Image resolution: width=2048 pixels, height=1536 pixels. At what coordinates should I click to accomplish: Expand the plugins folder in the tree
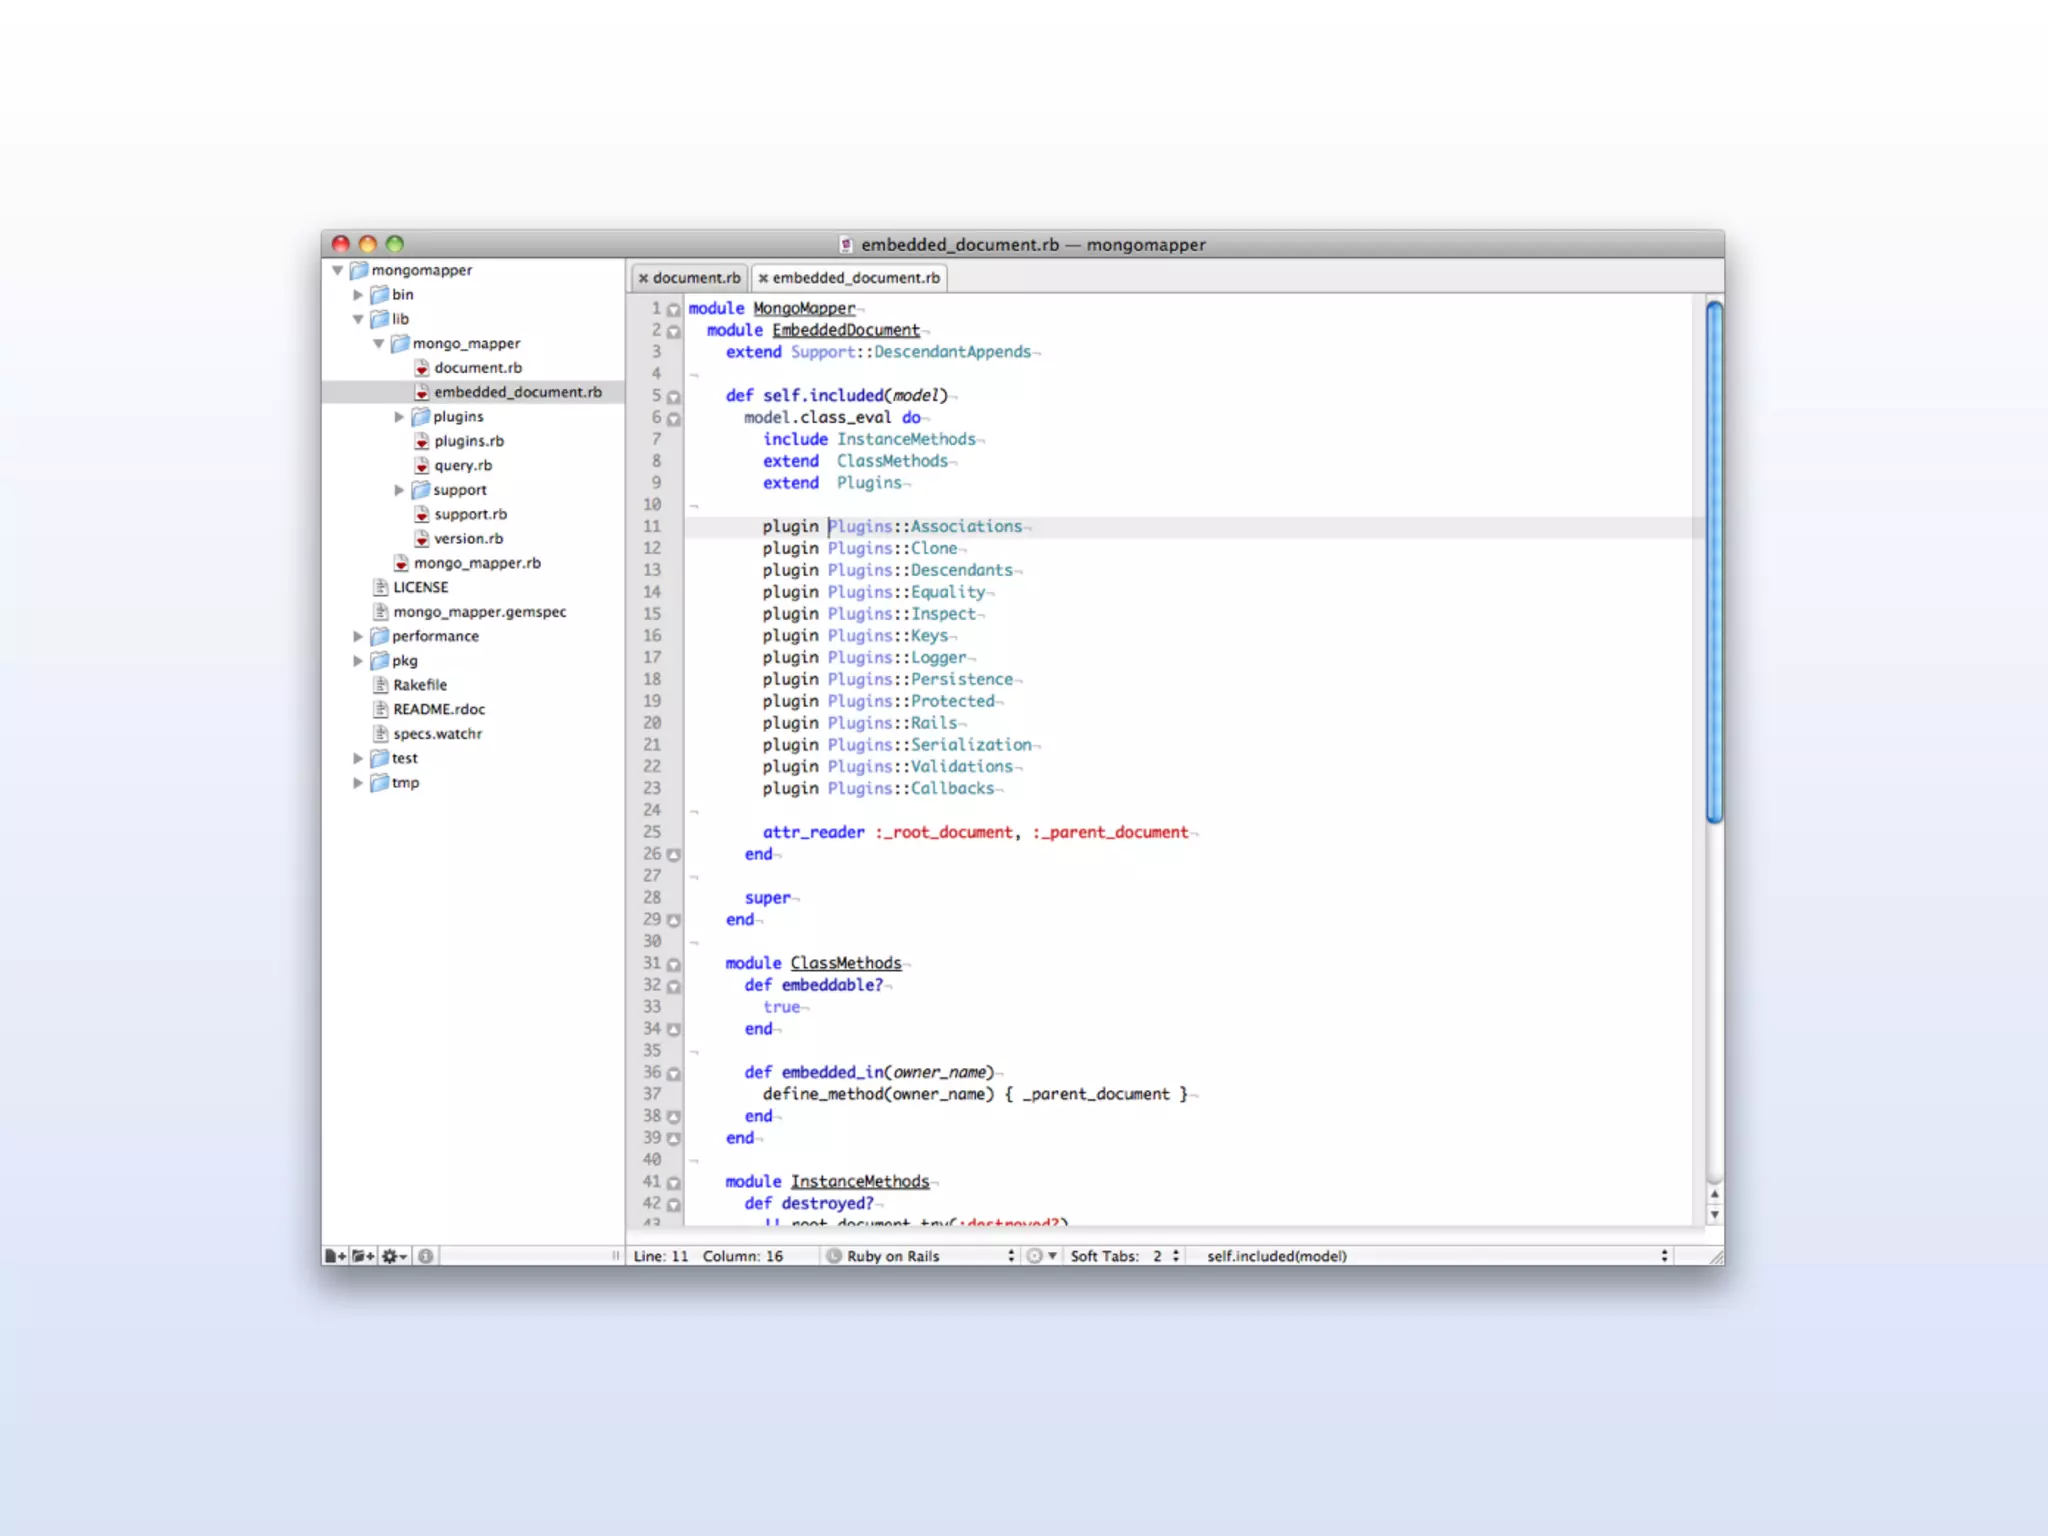pos(399,417)
